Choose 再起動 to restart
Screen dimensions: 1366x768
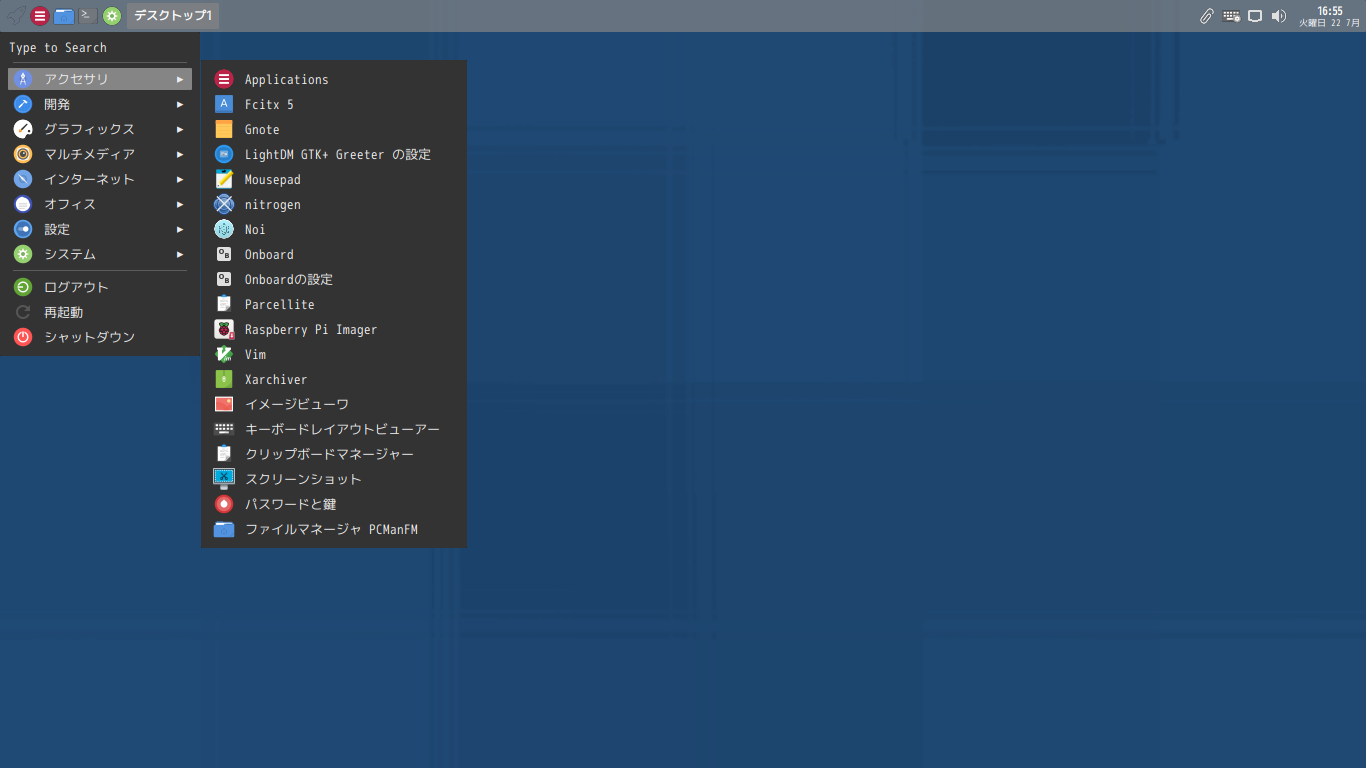coord(100,312)
